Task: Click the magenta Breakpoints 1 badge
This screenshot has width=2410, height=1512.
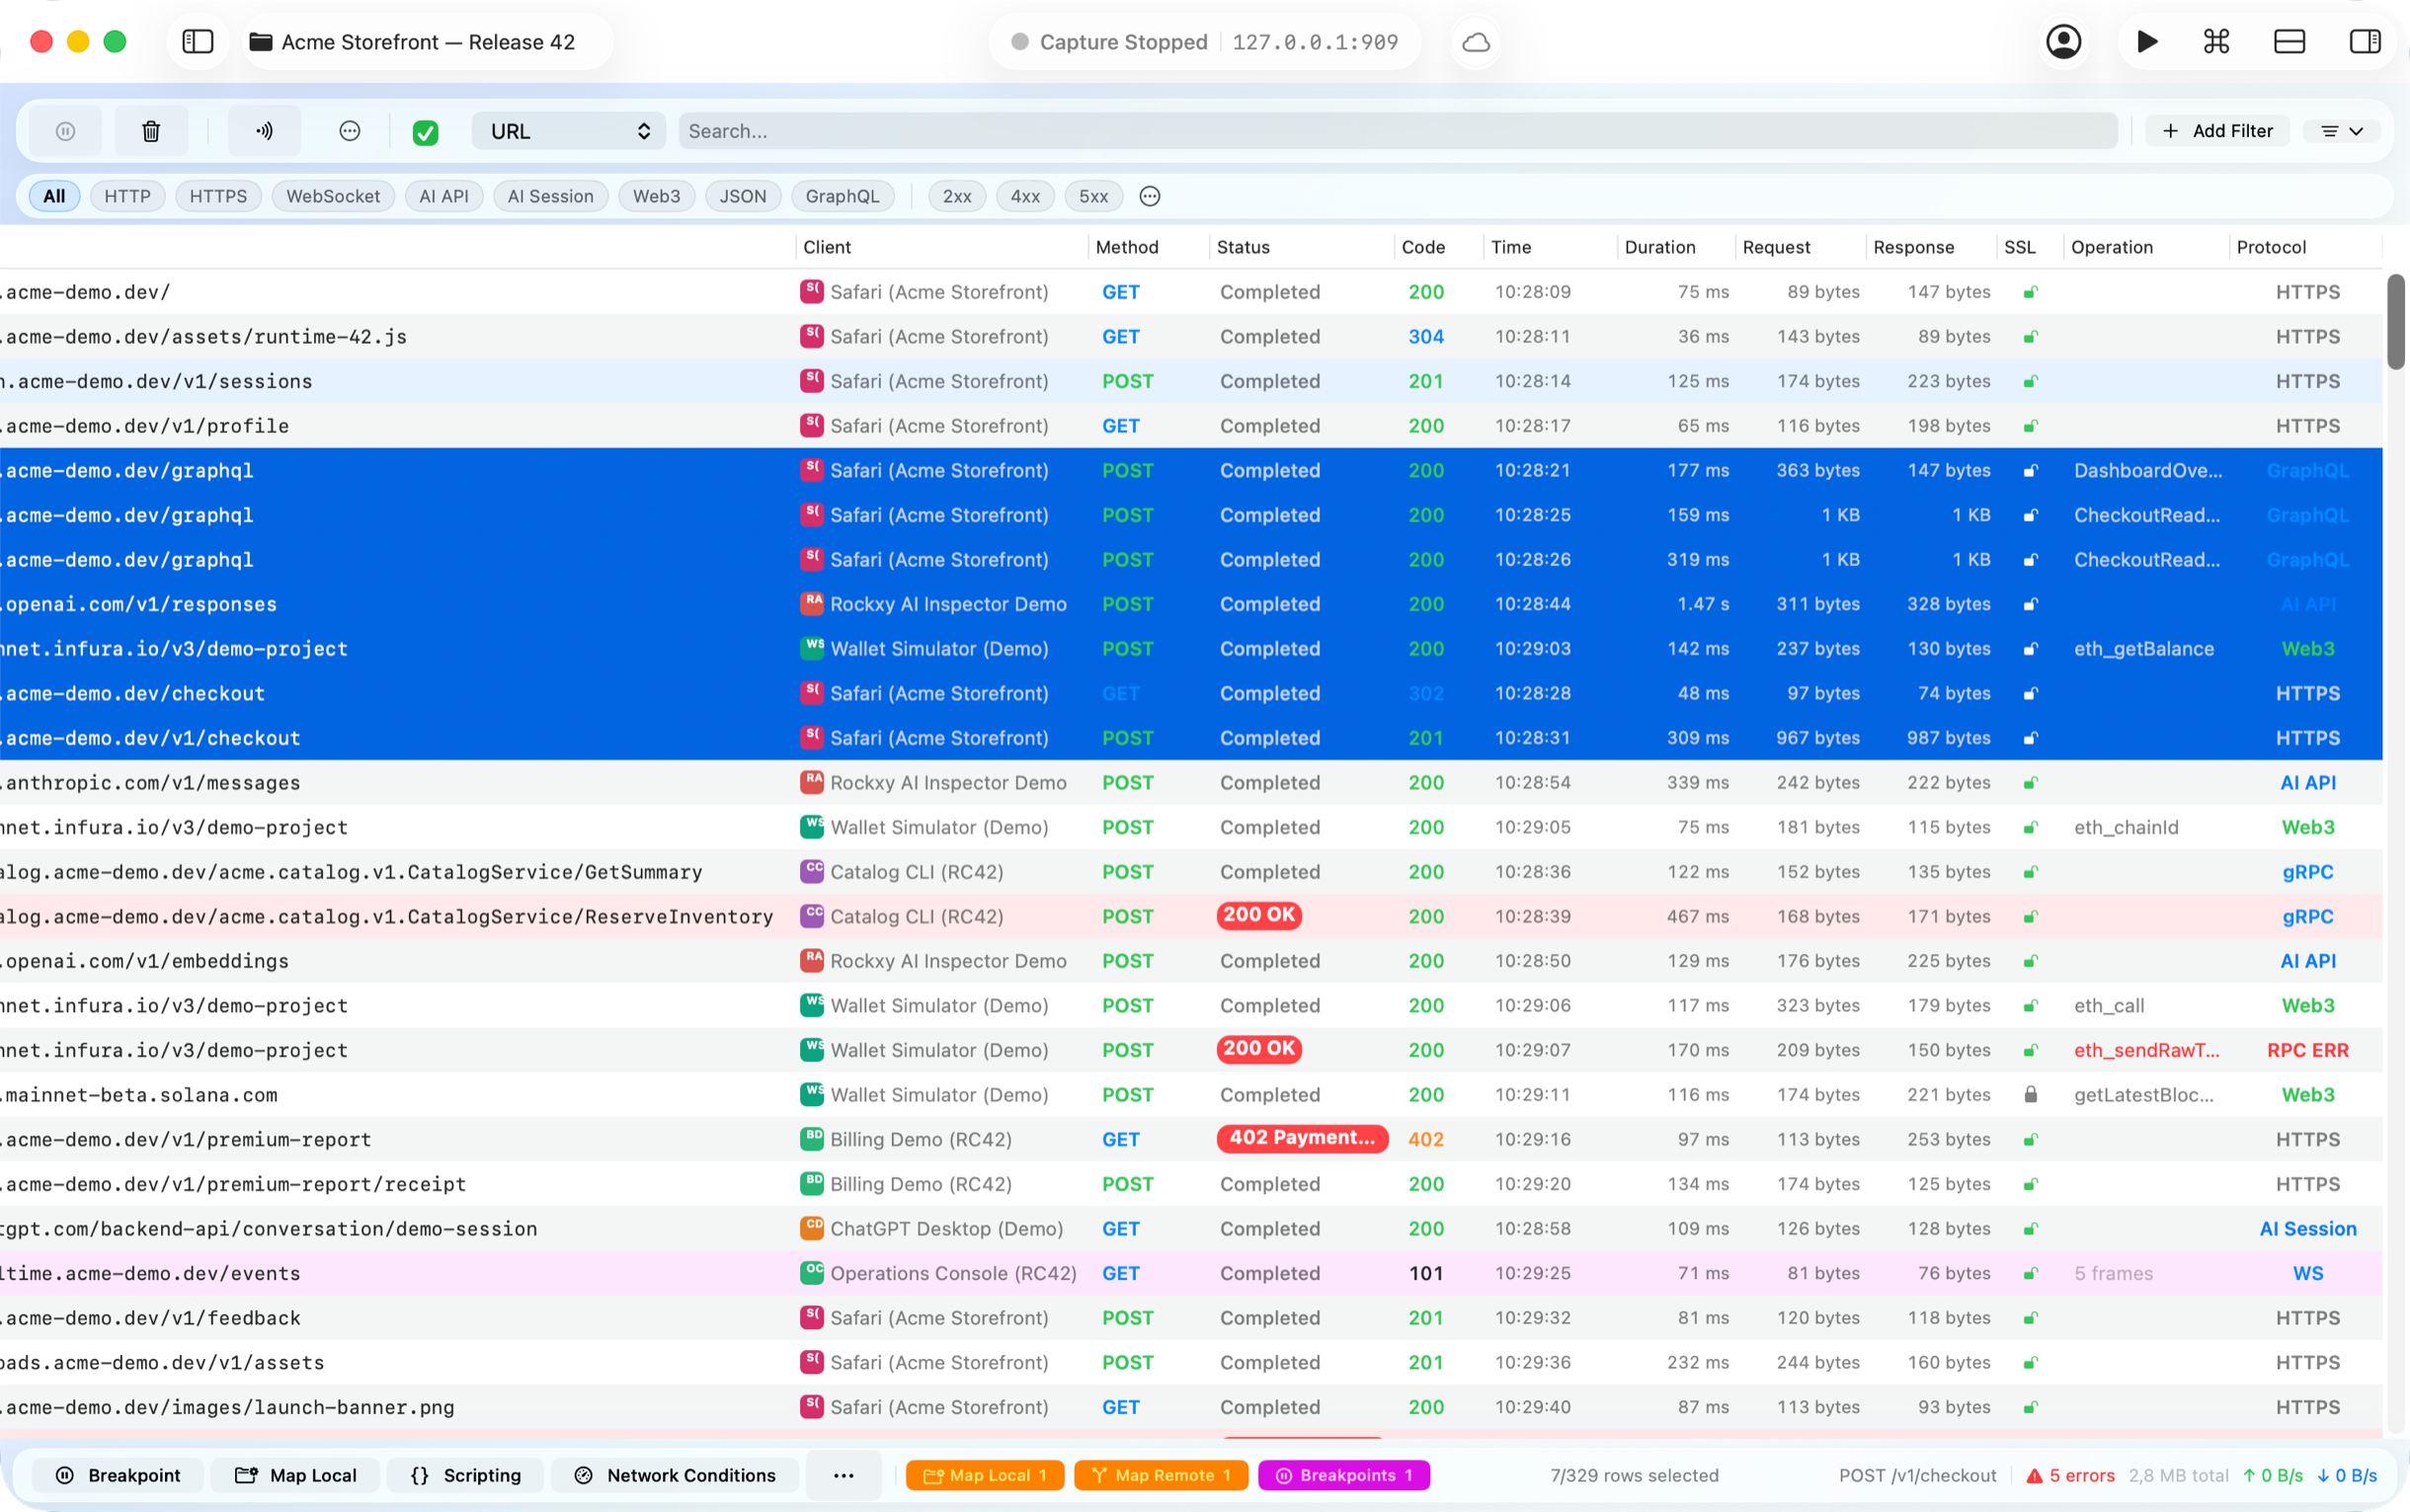Action: click(x=1344, y=1475)
